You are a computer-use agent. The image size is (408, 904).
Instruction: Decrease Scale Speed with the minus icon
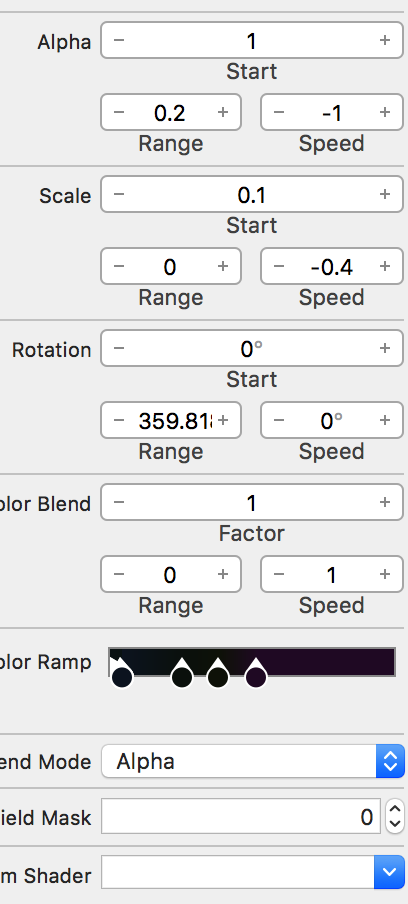279,266
